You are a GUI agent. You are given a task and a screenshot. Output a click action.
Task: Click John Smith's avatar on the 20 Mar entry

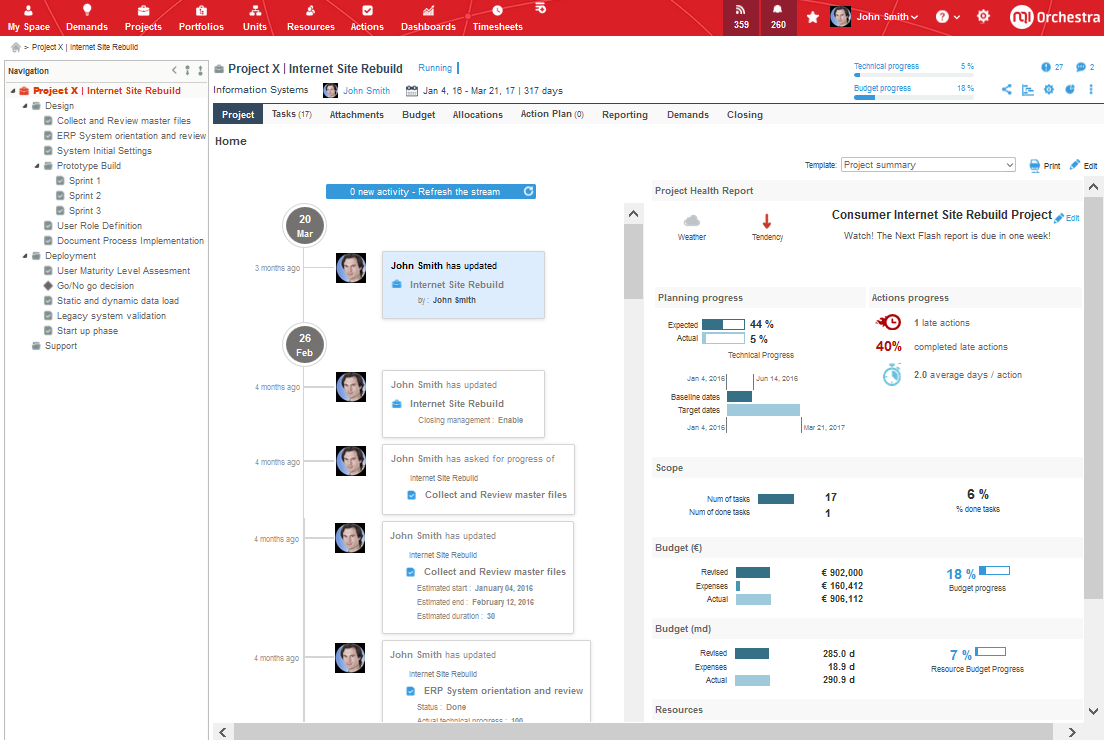(351, 268)
